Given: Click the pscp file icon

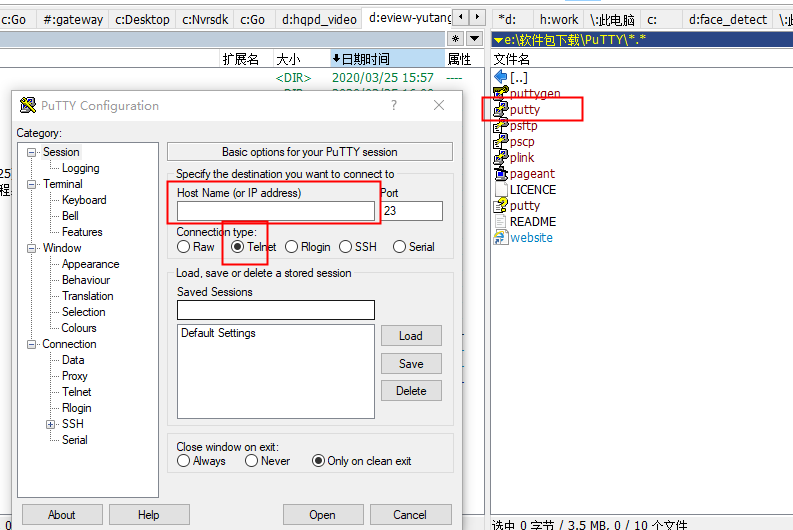Looking at the screenshot, I should point(501,142).
